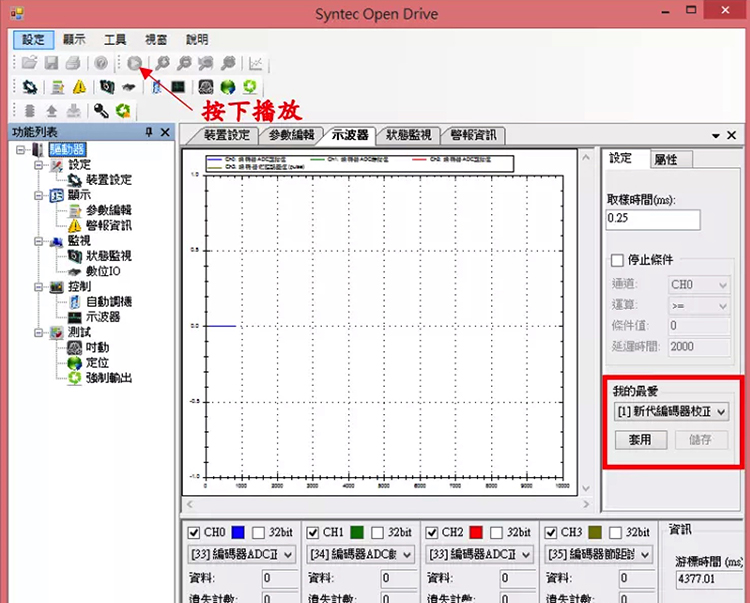Click the red CH2 color swatch
This screenshot has width=750, height=603.
[x=476, y=533]
